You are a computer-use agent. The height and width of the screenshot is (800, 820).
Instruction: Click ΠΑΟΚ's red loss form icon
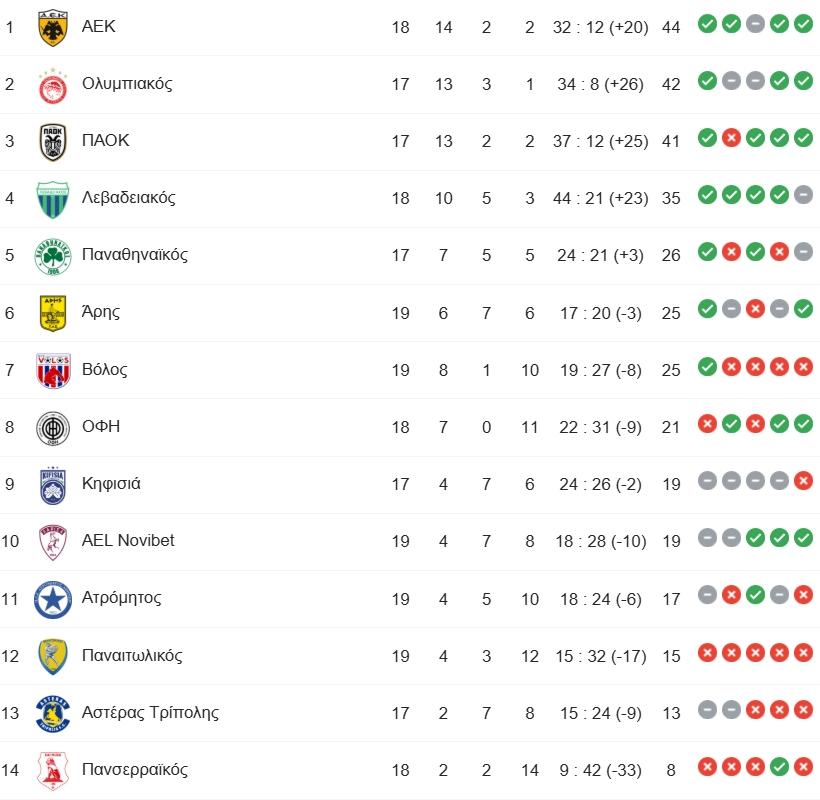click(731, 138)
